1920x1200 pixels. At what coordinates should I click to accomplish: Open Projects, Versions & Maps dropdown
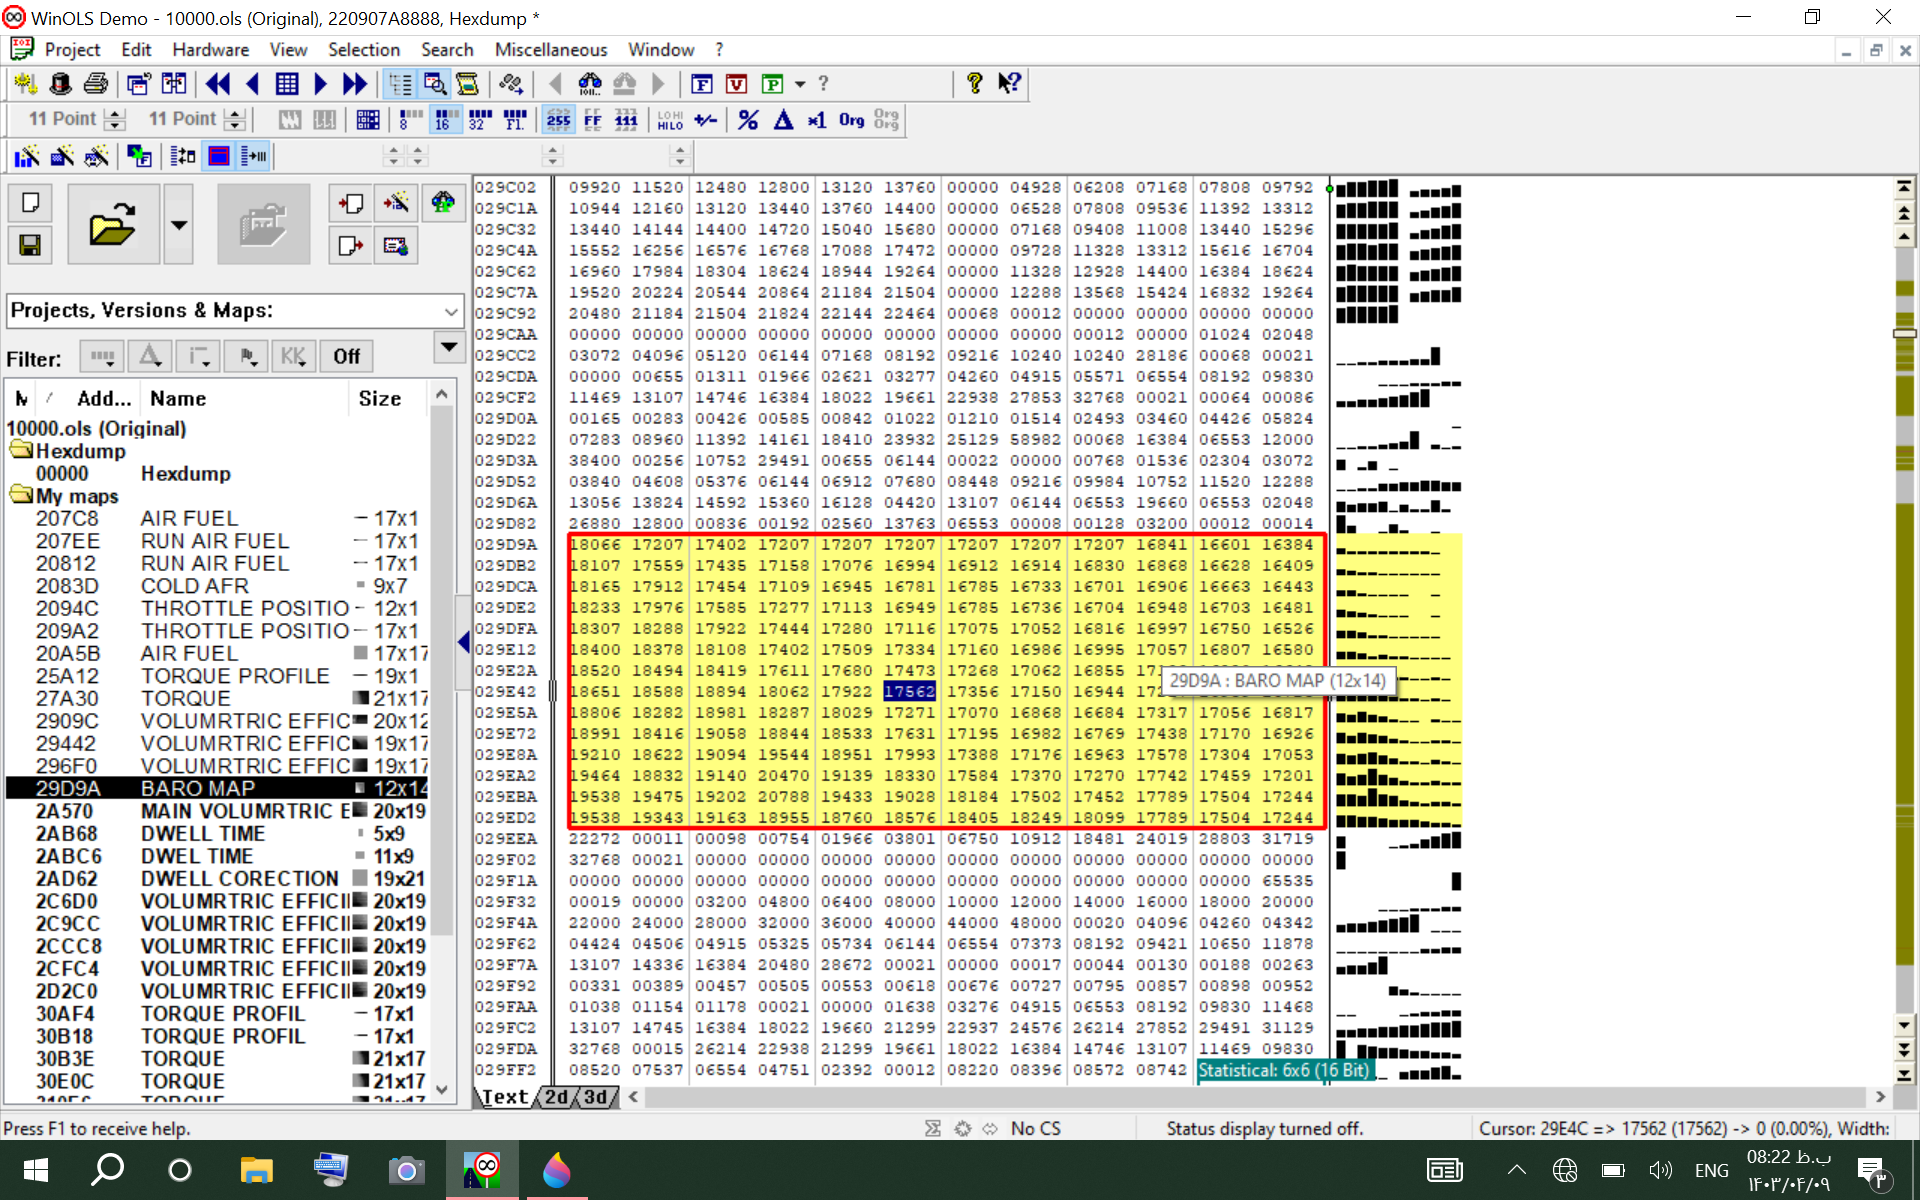[x=451, y=312]
